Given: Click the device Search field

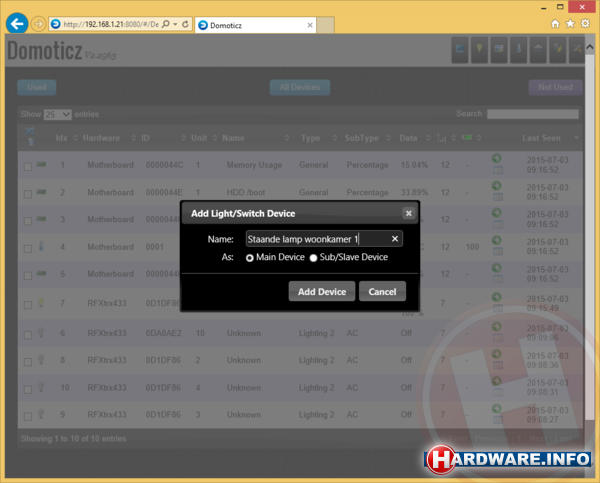Looking at the screenshot, I should 533,114.
